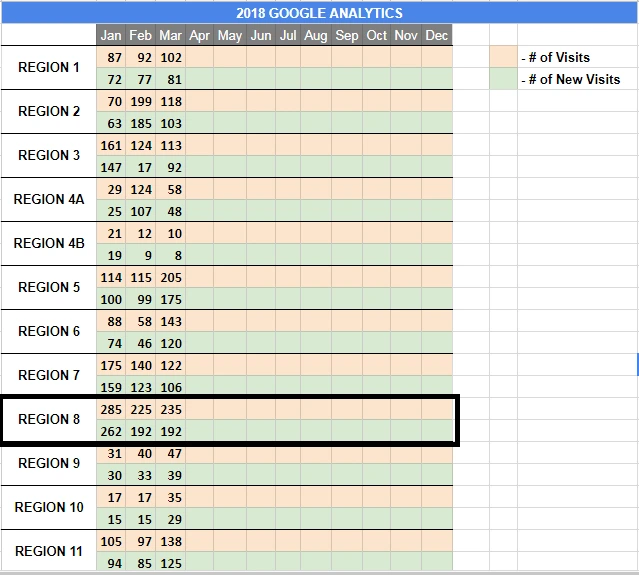
Task: Select Region 4B Jan visits cell 21
Action: [111, 233]
